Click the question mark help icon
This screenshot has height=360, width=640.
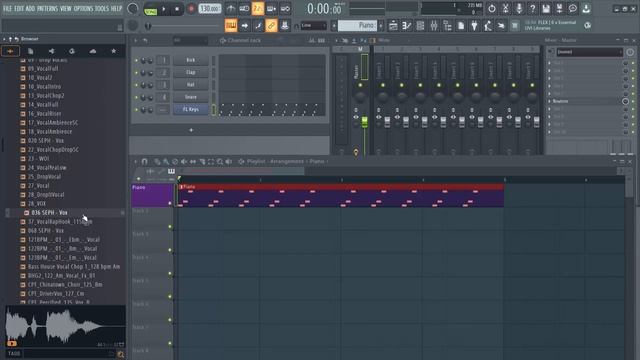532,9
